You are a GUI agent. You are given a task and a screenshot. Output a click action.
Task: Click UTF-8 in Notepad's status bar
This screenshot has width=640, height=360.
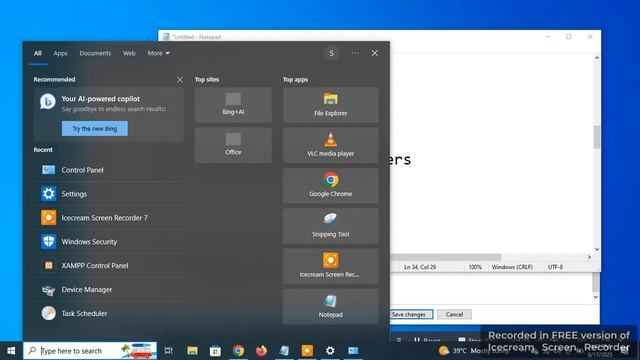pyautogui.click(x=556, y=267)
